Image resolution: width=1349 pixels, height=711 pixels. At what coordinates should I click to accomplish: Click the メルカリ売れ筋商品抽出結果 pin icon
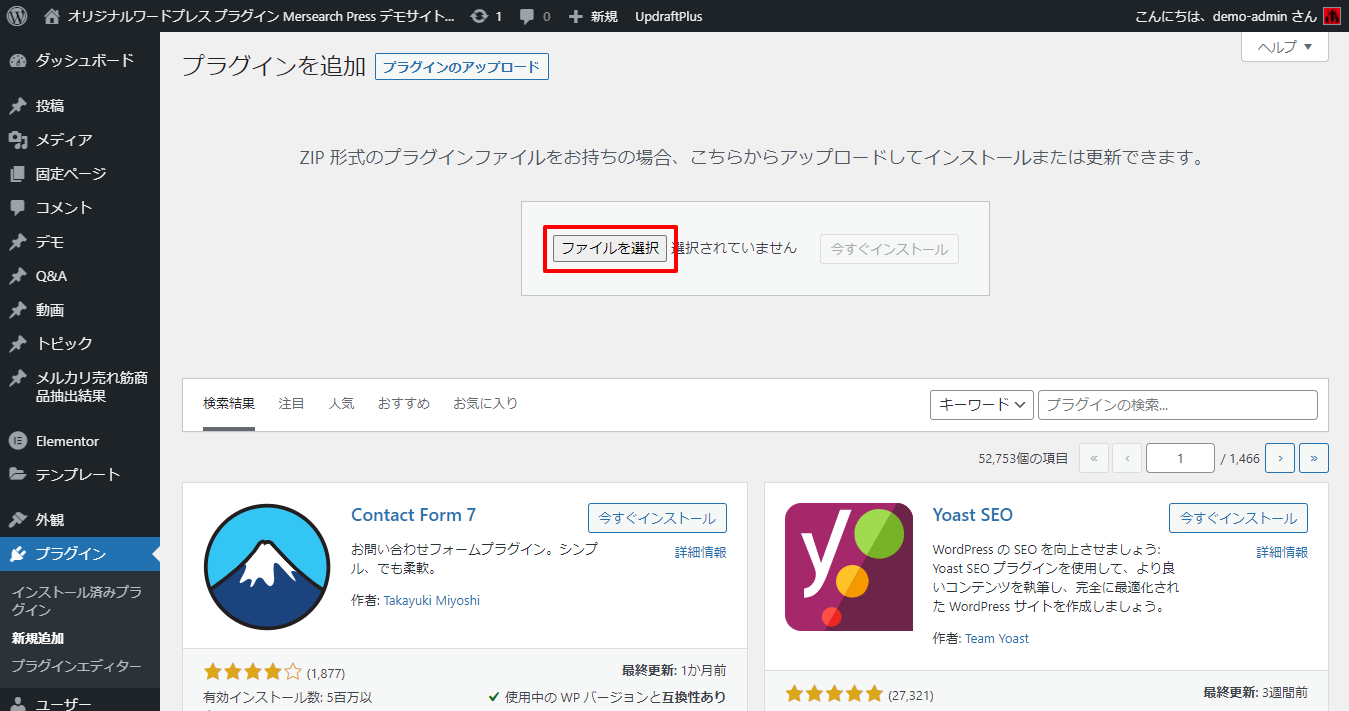coord(17,378)
